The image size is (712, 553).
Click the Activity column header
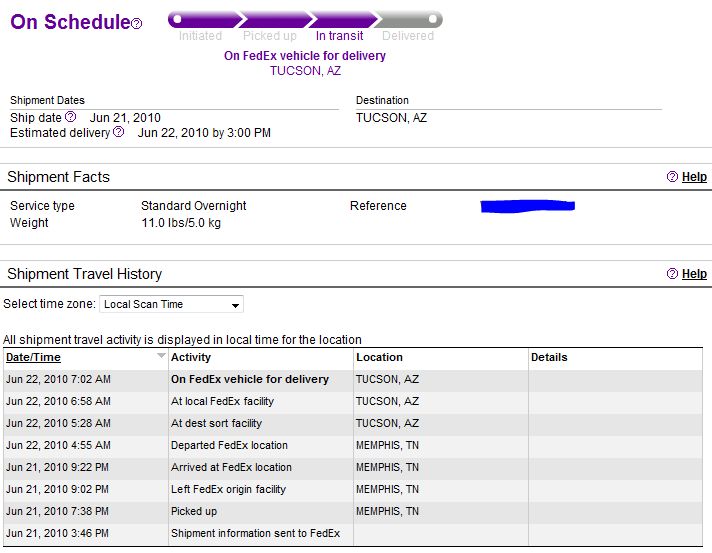[191, 357]
